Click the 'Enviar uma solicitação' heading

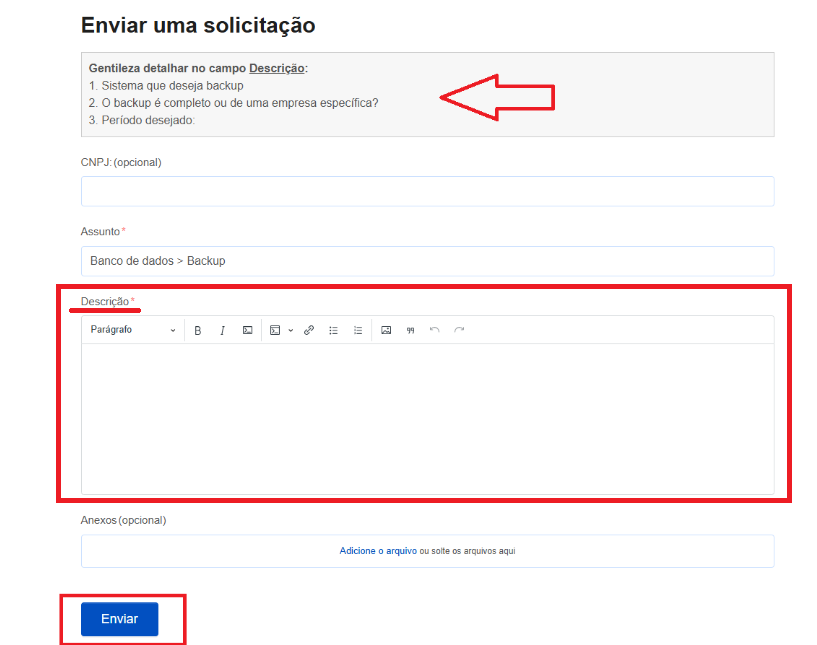coord(198,26)
